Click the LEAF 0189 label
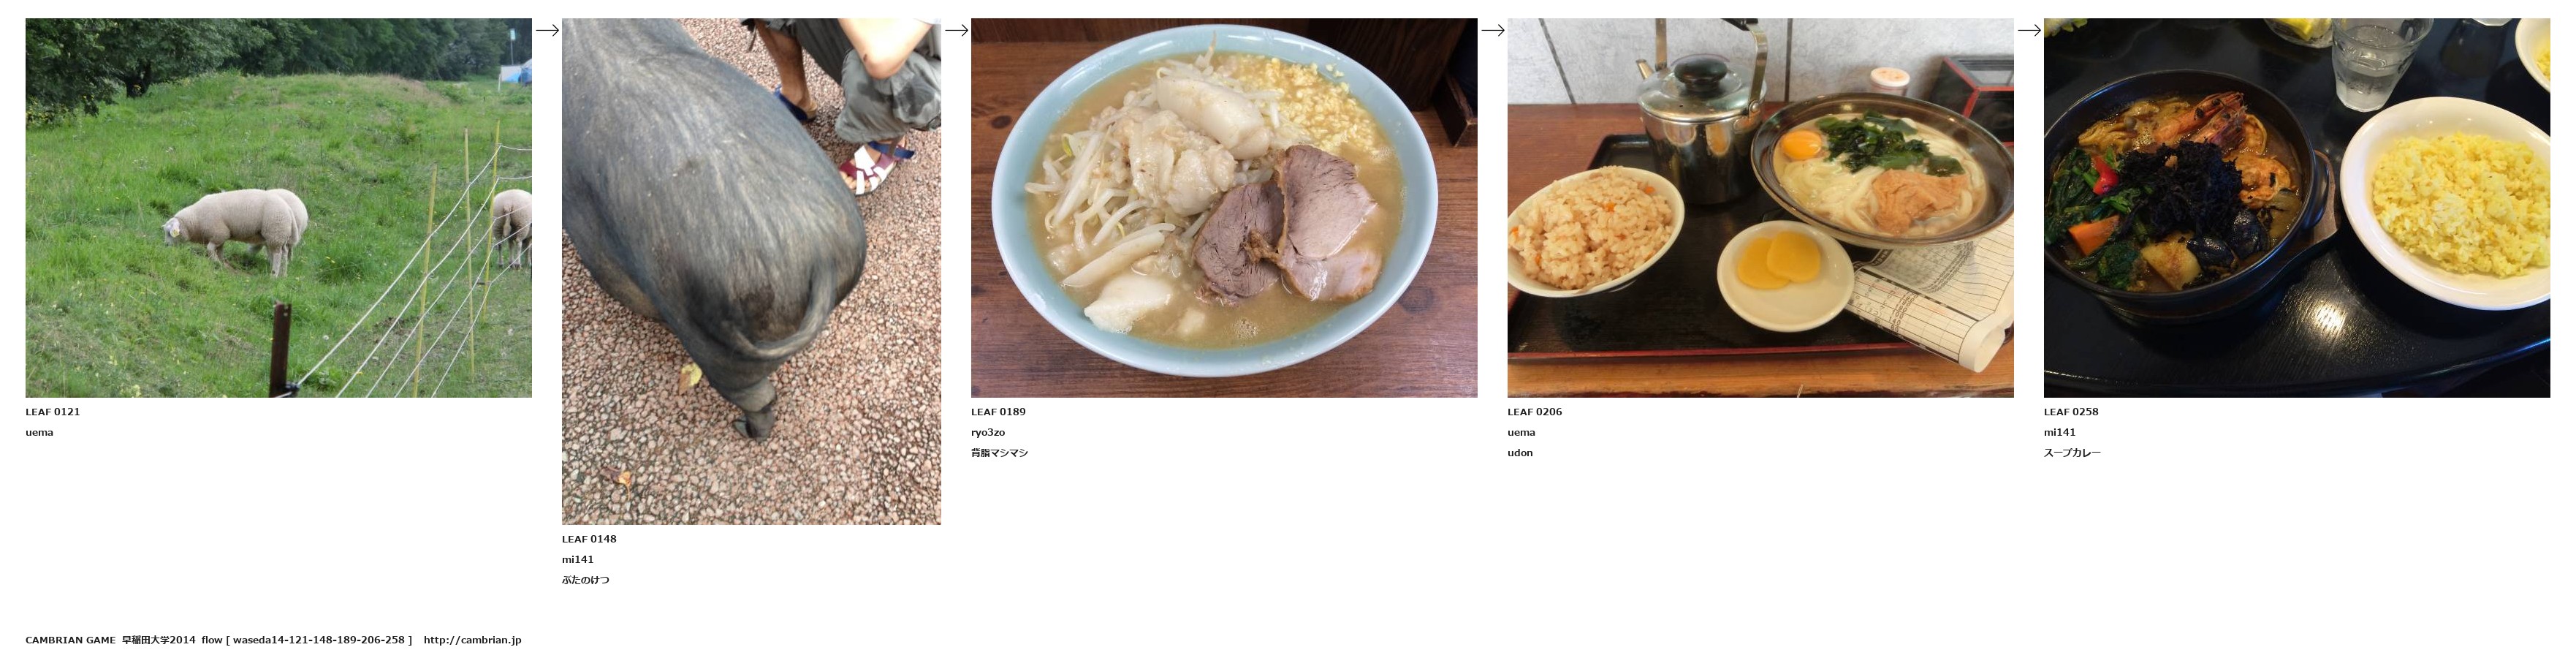 tap(998, 412)
